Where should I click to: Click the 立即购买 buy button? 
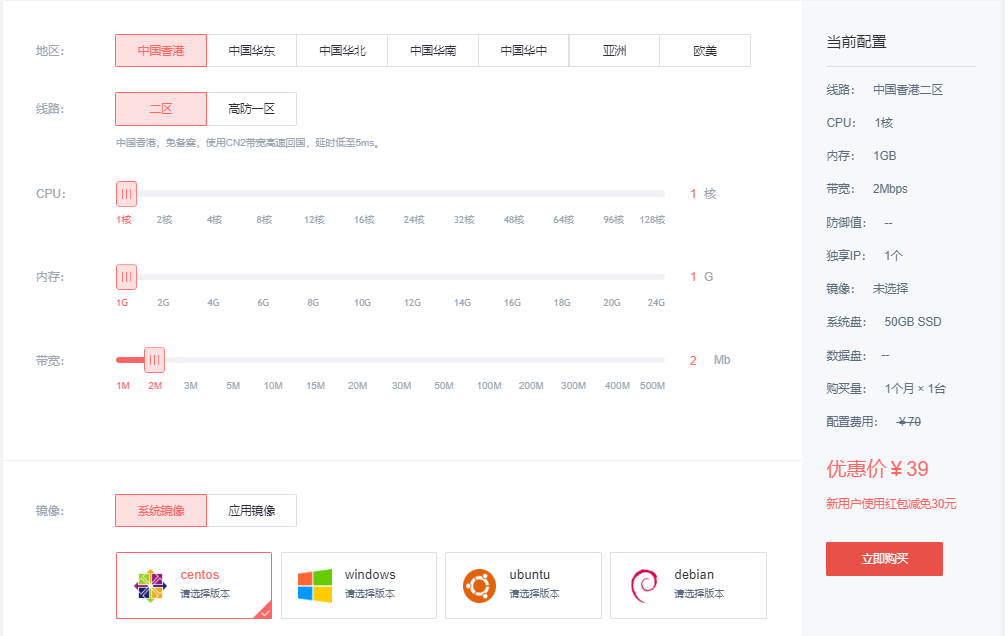[885, 559]
